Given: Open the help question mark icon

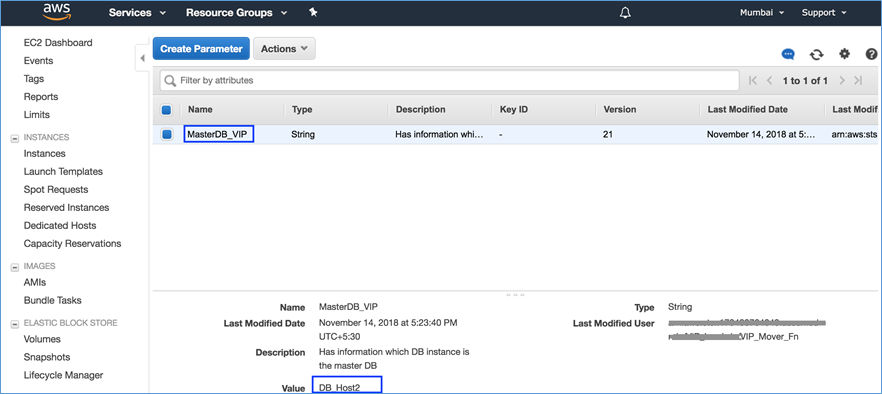Looking at the screenshot, I should 872,54.
